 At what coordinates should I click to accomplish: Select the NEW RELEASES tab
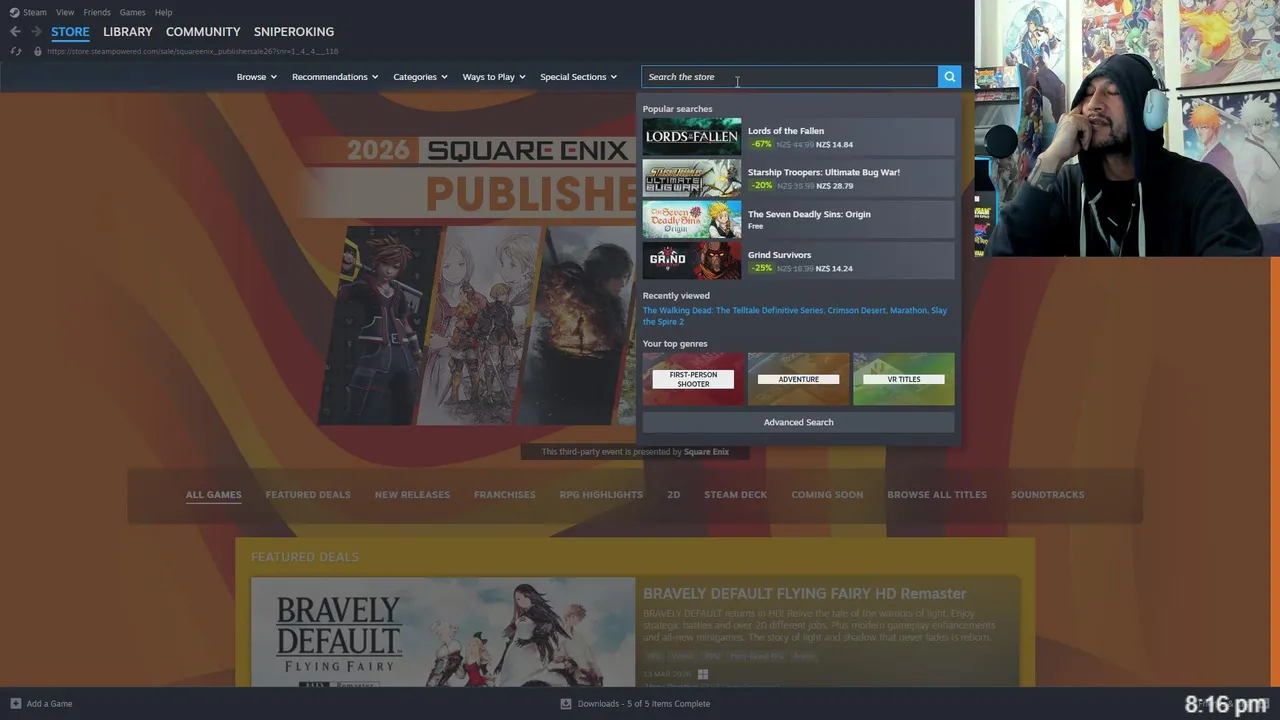tap(412, 494)
